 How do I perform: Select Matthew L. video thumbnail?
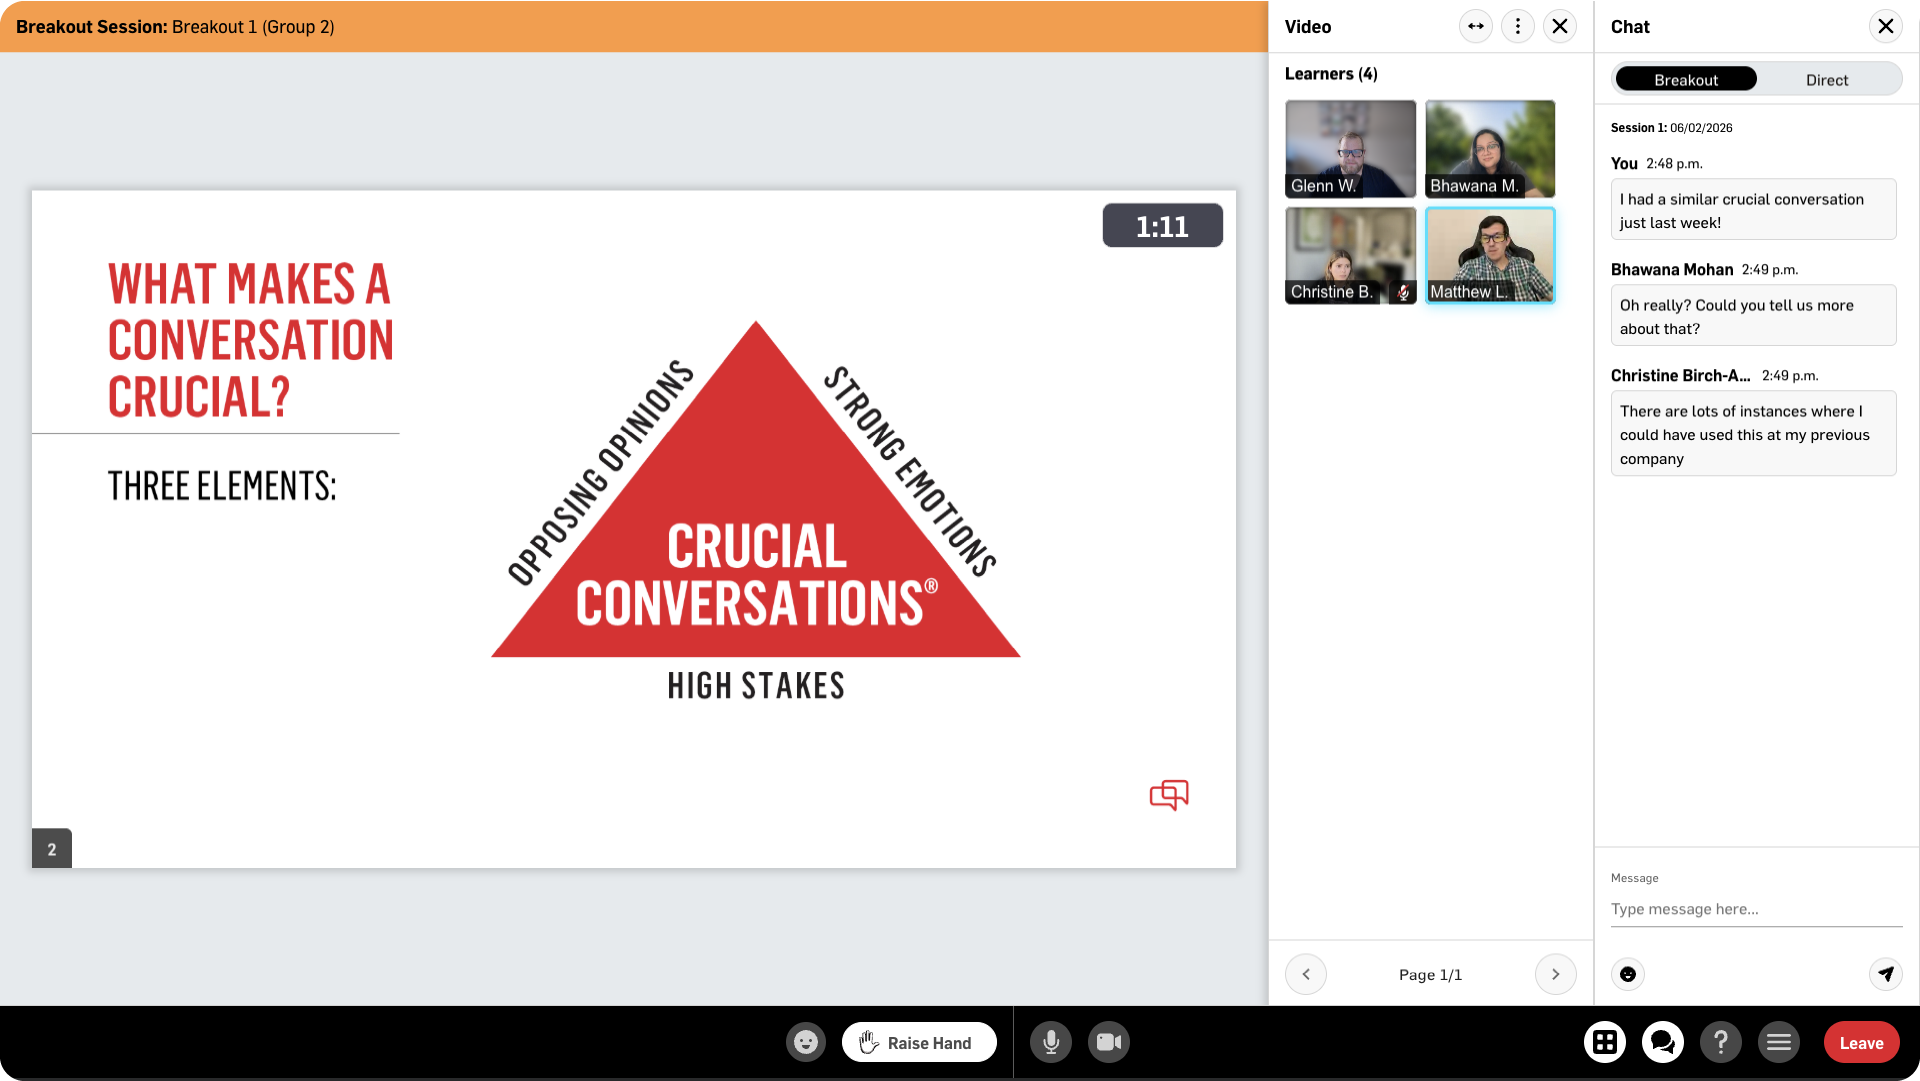pyautogui.click(x=1490, y=255)
